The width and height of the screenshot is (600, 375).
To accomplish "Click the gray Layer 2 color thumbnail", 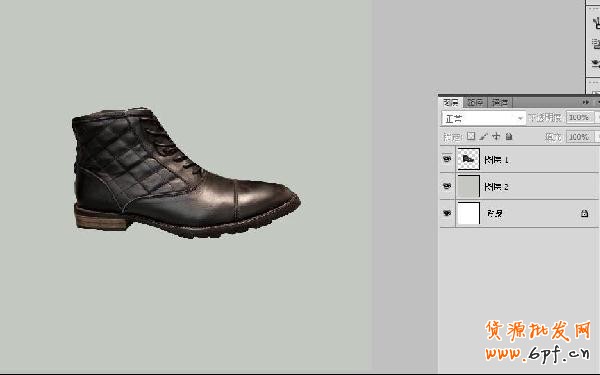I will 468,186.
